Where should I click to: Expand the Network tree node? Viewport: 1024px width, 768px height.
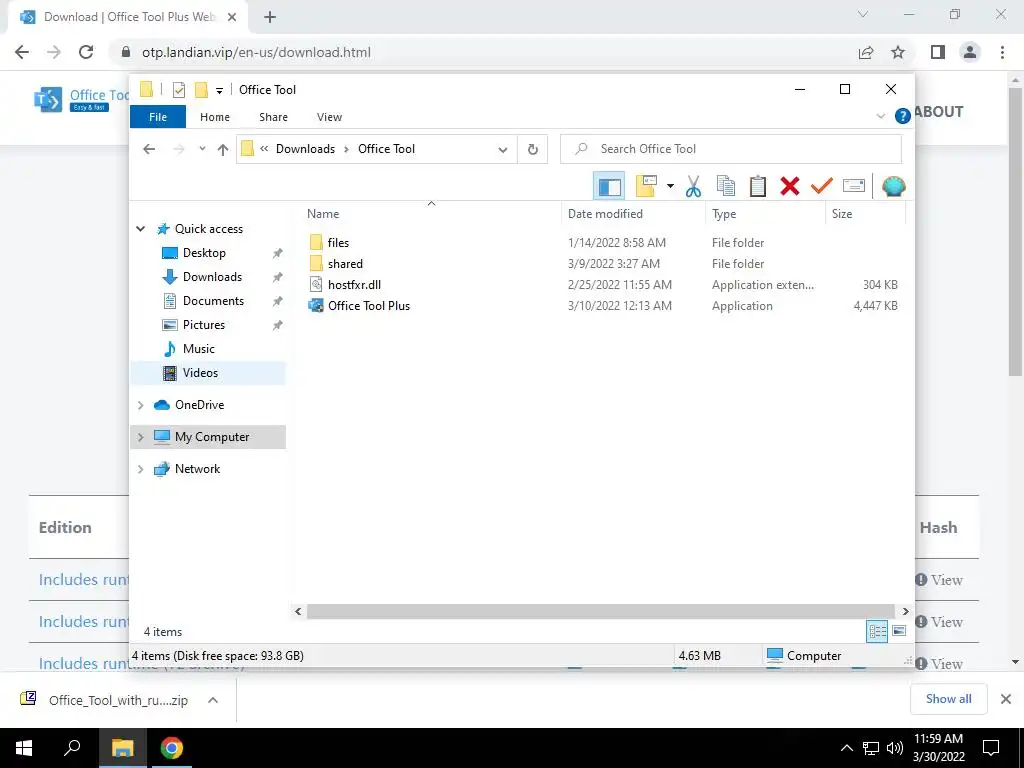pos(140,470)
